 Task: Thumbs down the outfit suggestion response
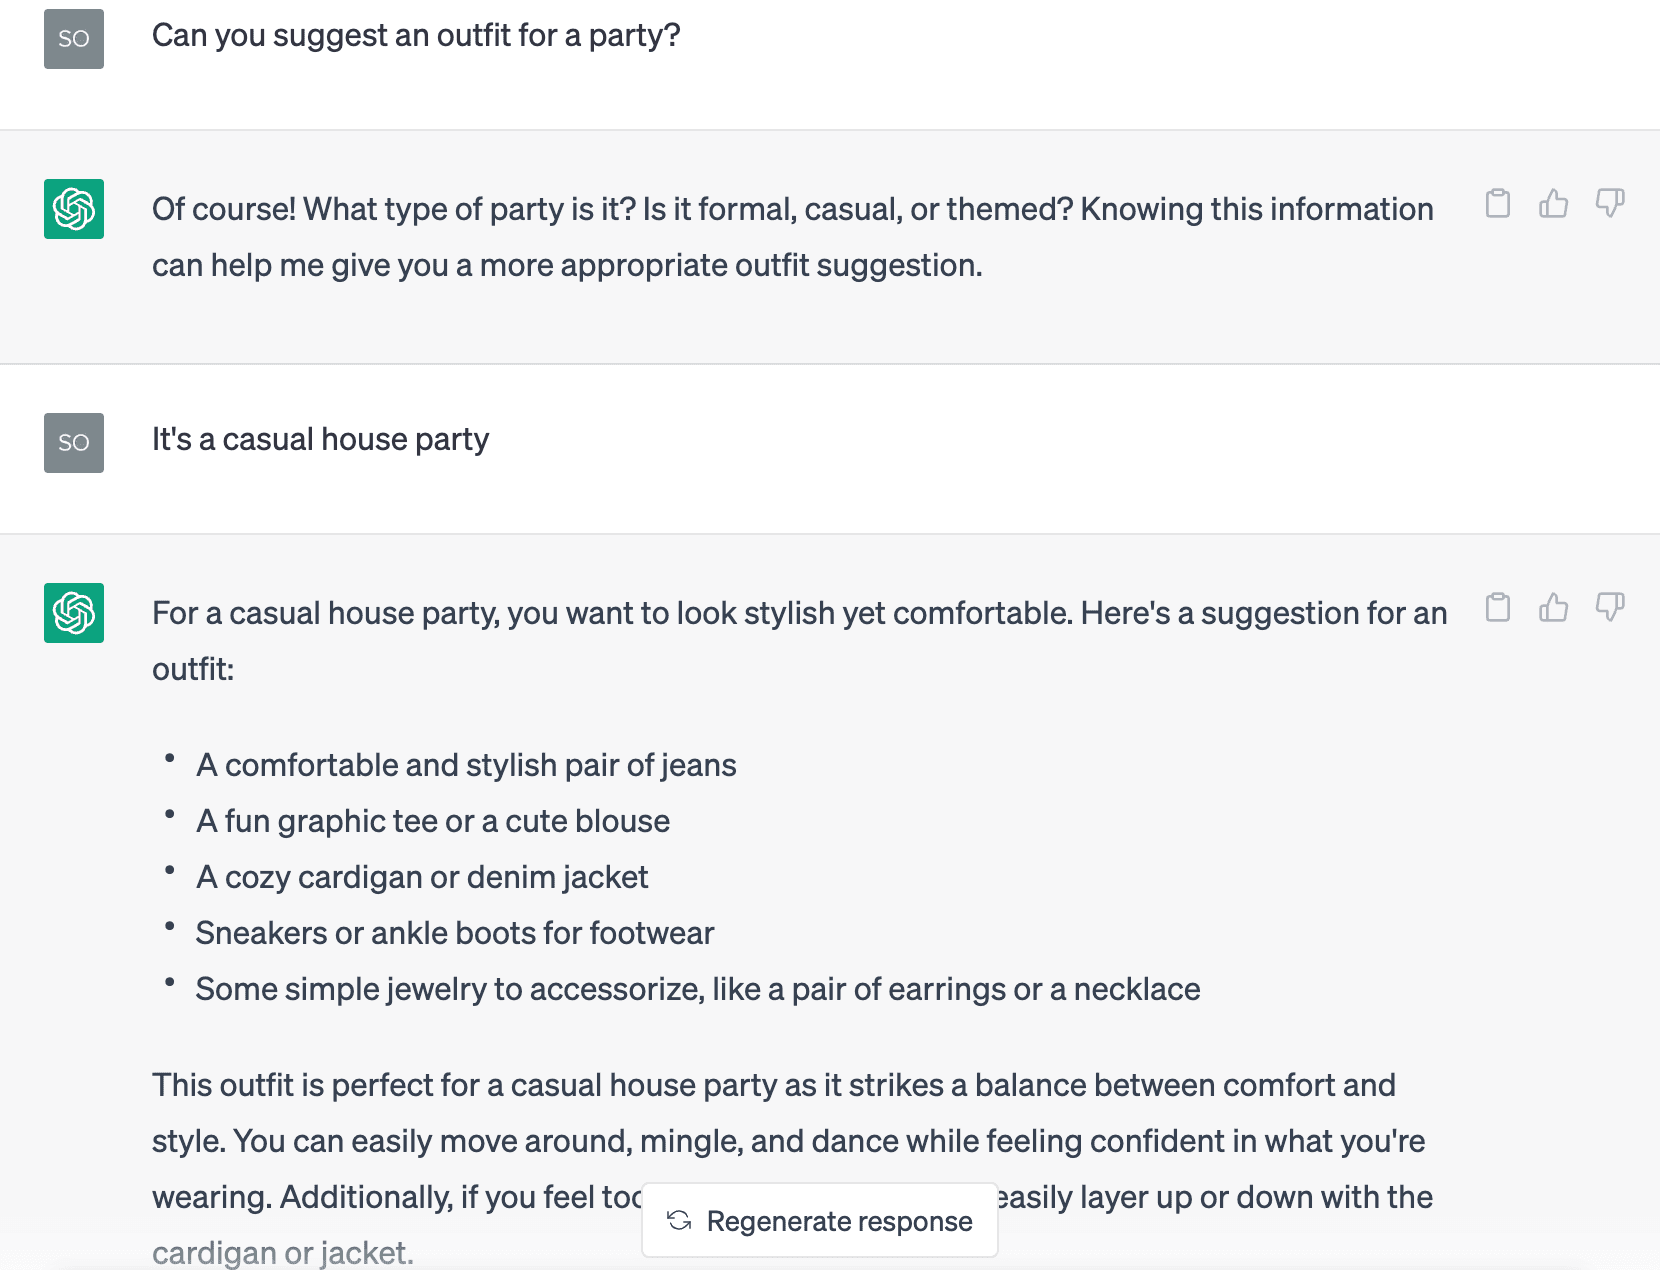pyautogui.click(x=1610, y=607)
